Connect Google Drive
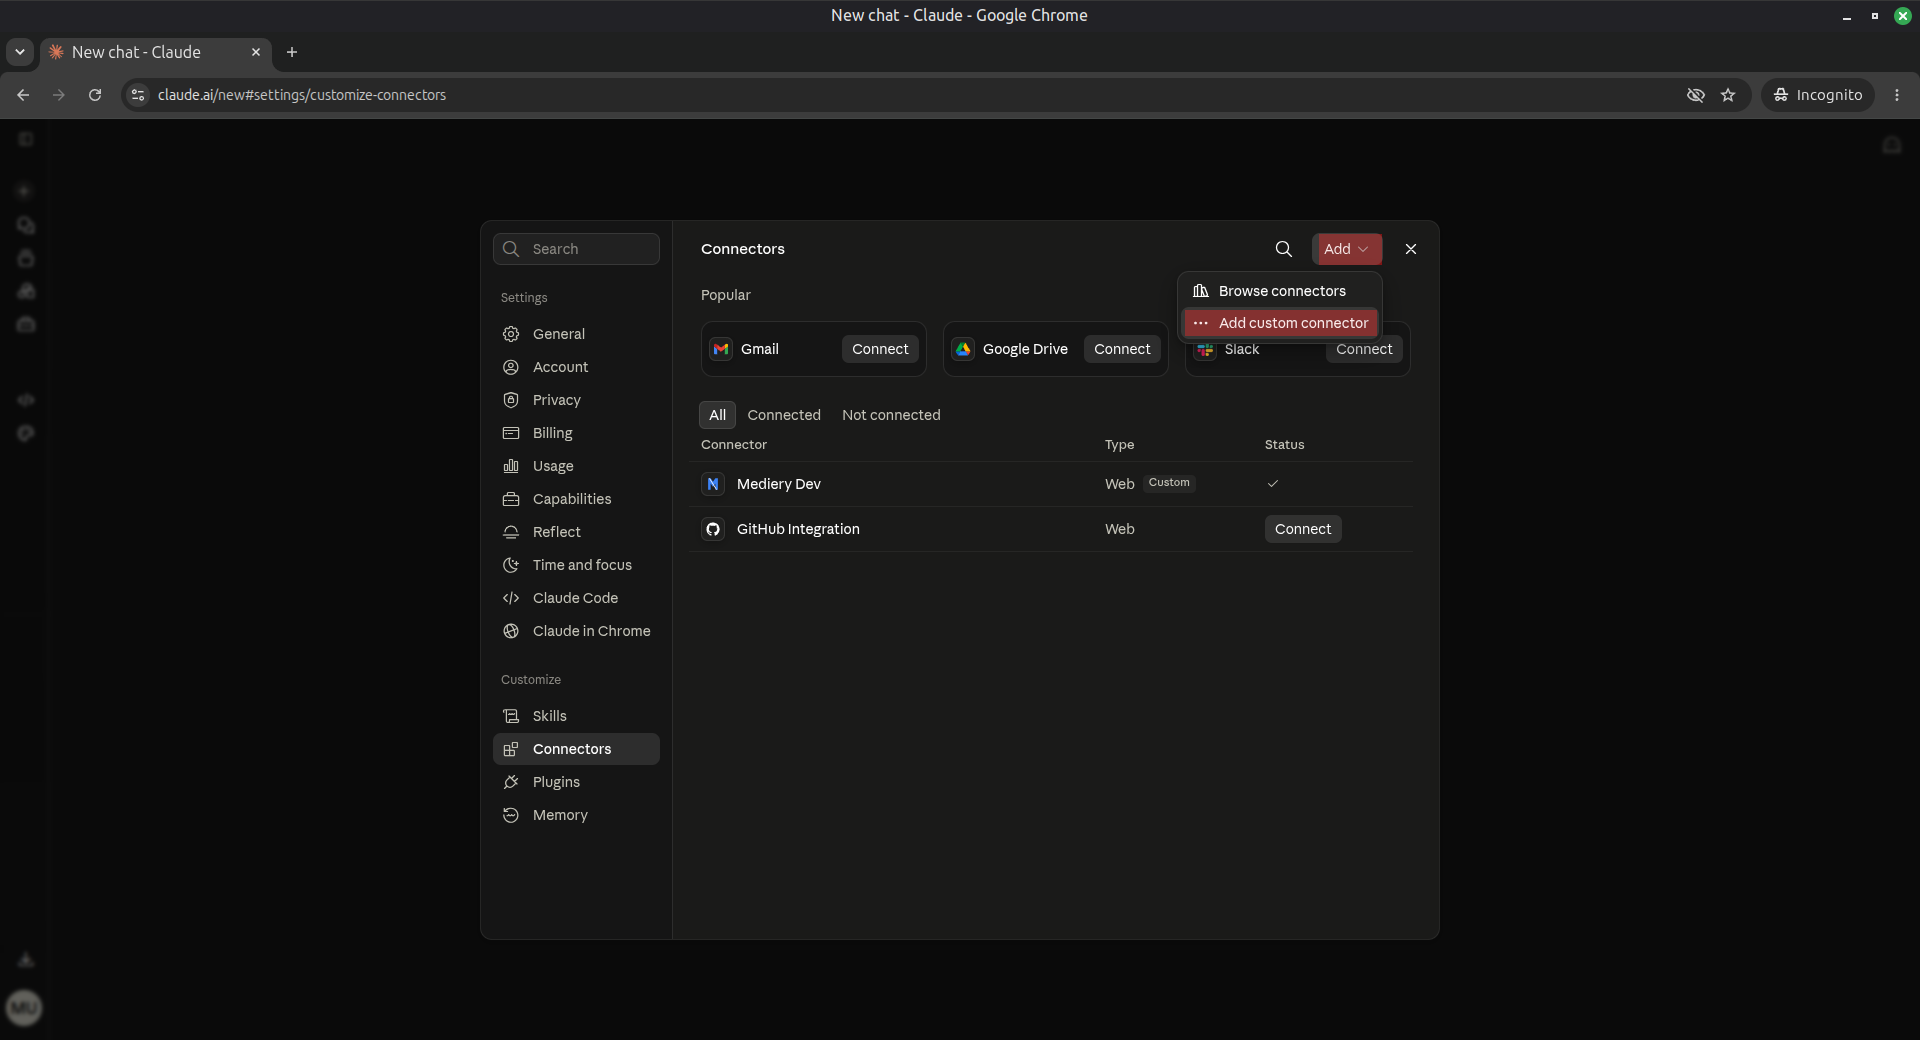Image resolution: width=1920 pixels, height=1040 pixels. click(x=1122, y=349)
